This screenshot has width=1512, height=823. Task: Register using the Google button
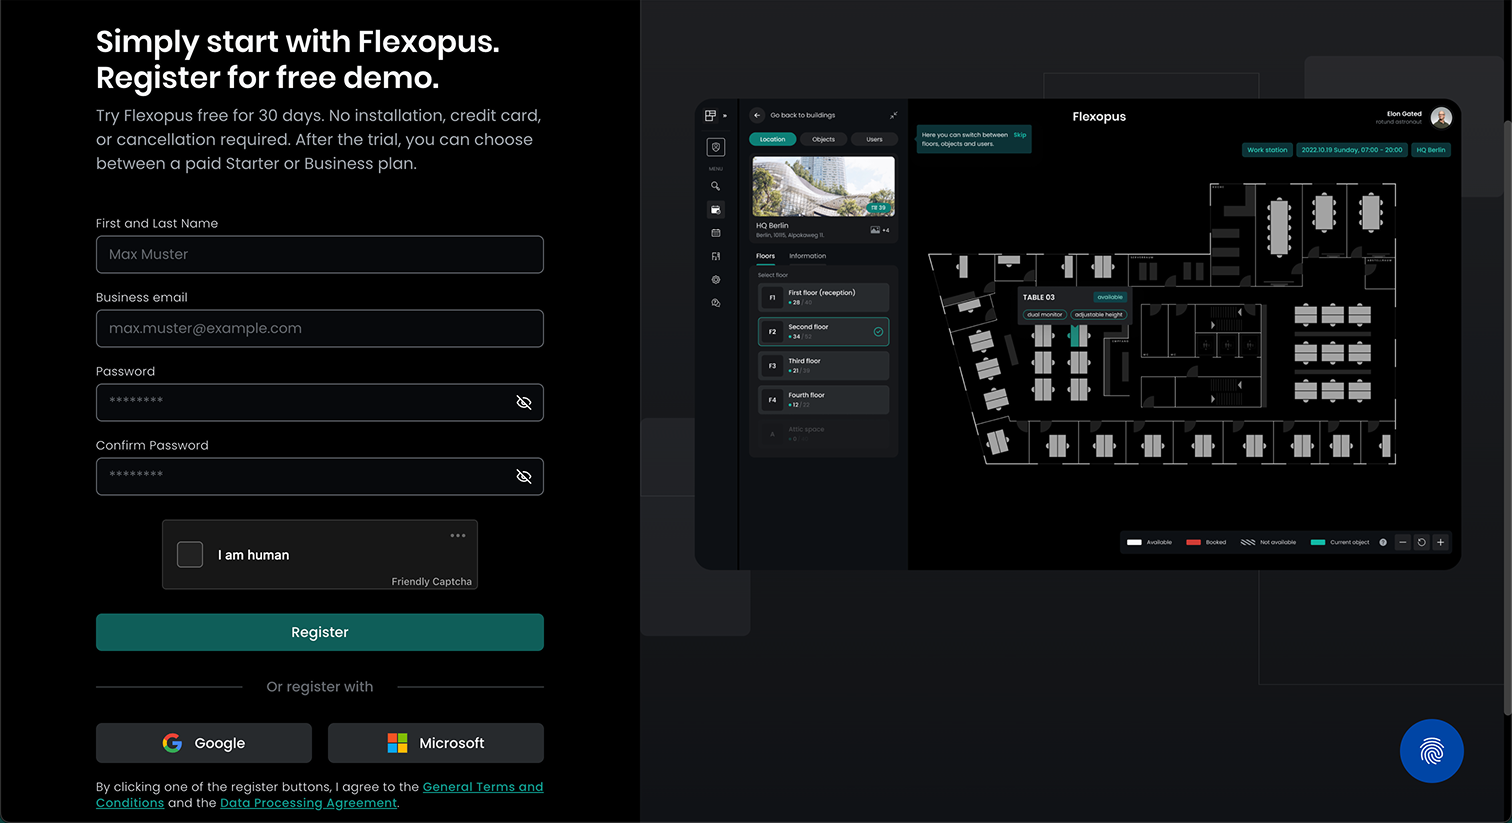(x=204, y=743)
